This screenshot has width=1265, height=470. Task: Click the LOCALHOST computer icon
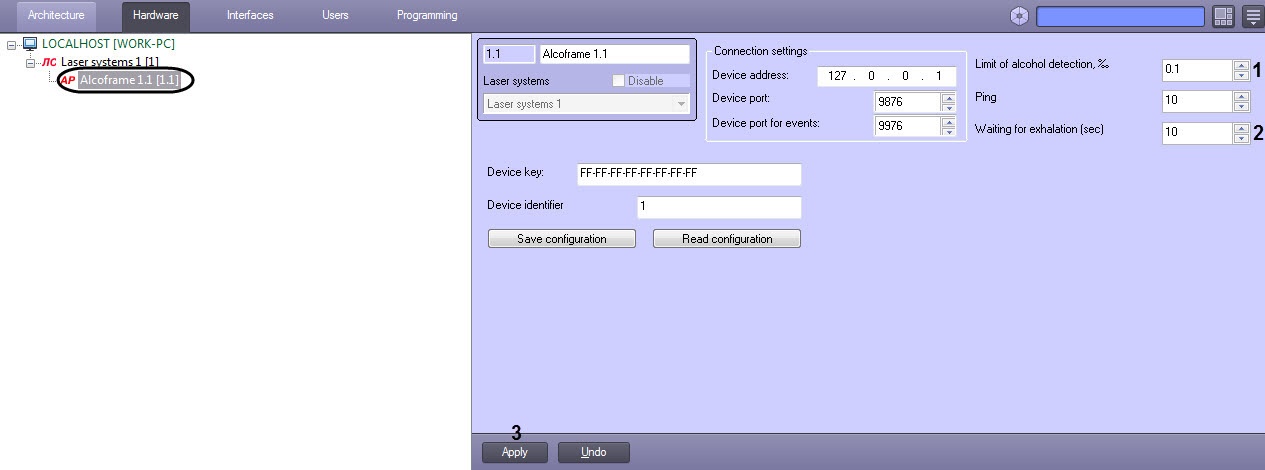(x=30, y=44)
